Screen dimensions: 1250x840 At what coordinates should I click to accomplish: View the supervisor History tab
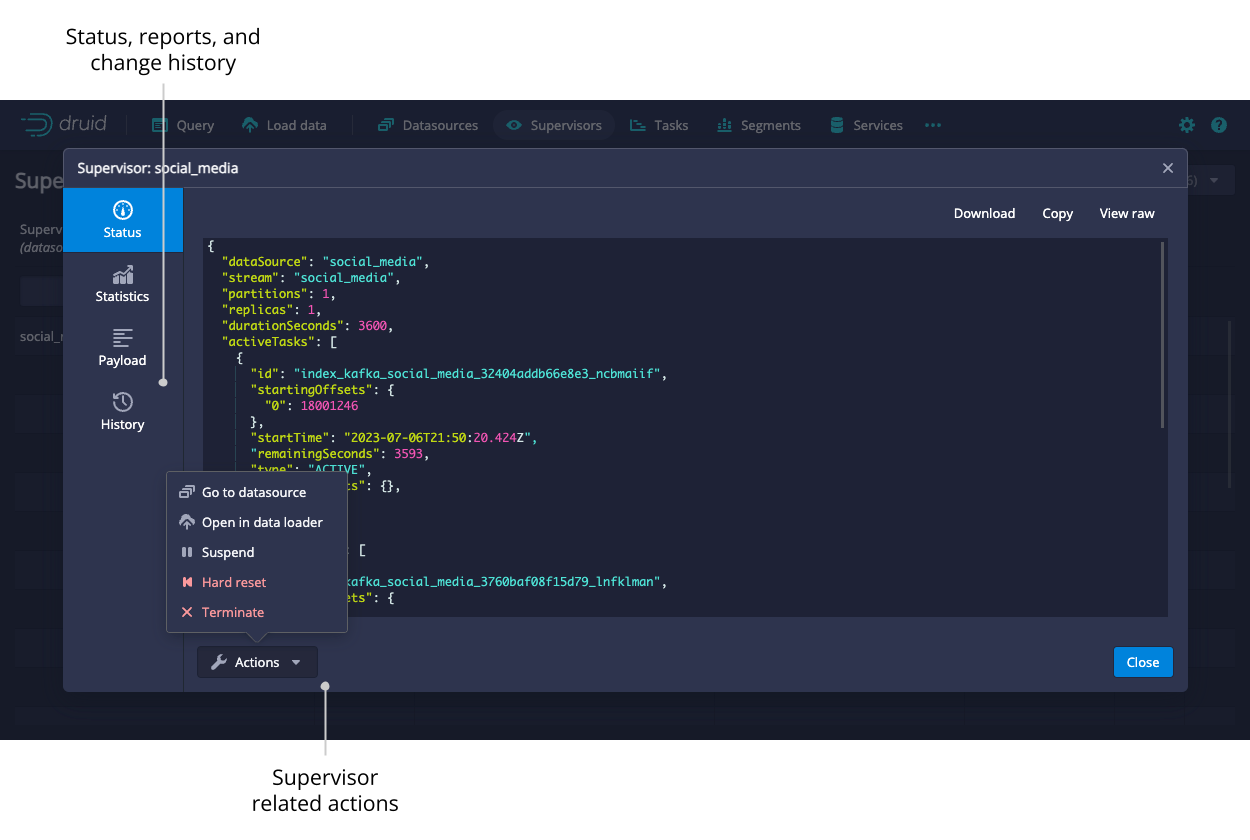(x=123, y=411)
